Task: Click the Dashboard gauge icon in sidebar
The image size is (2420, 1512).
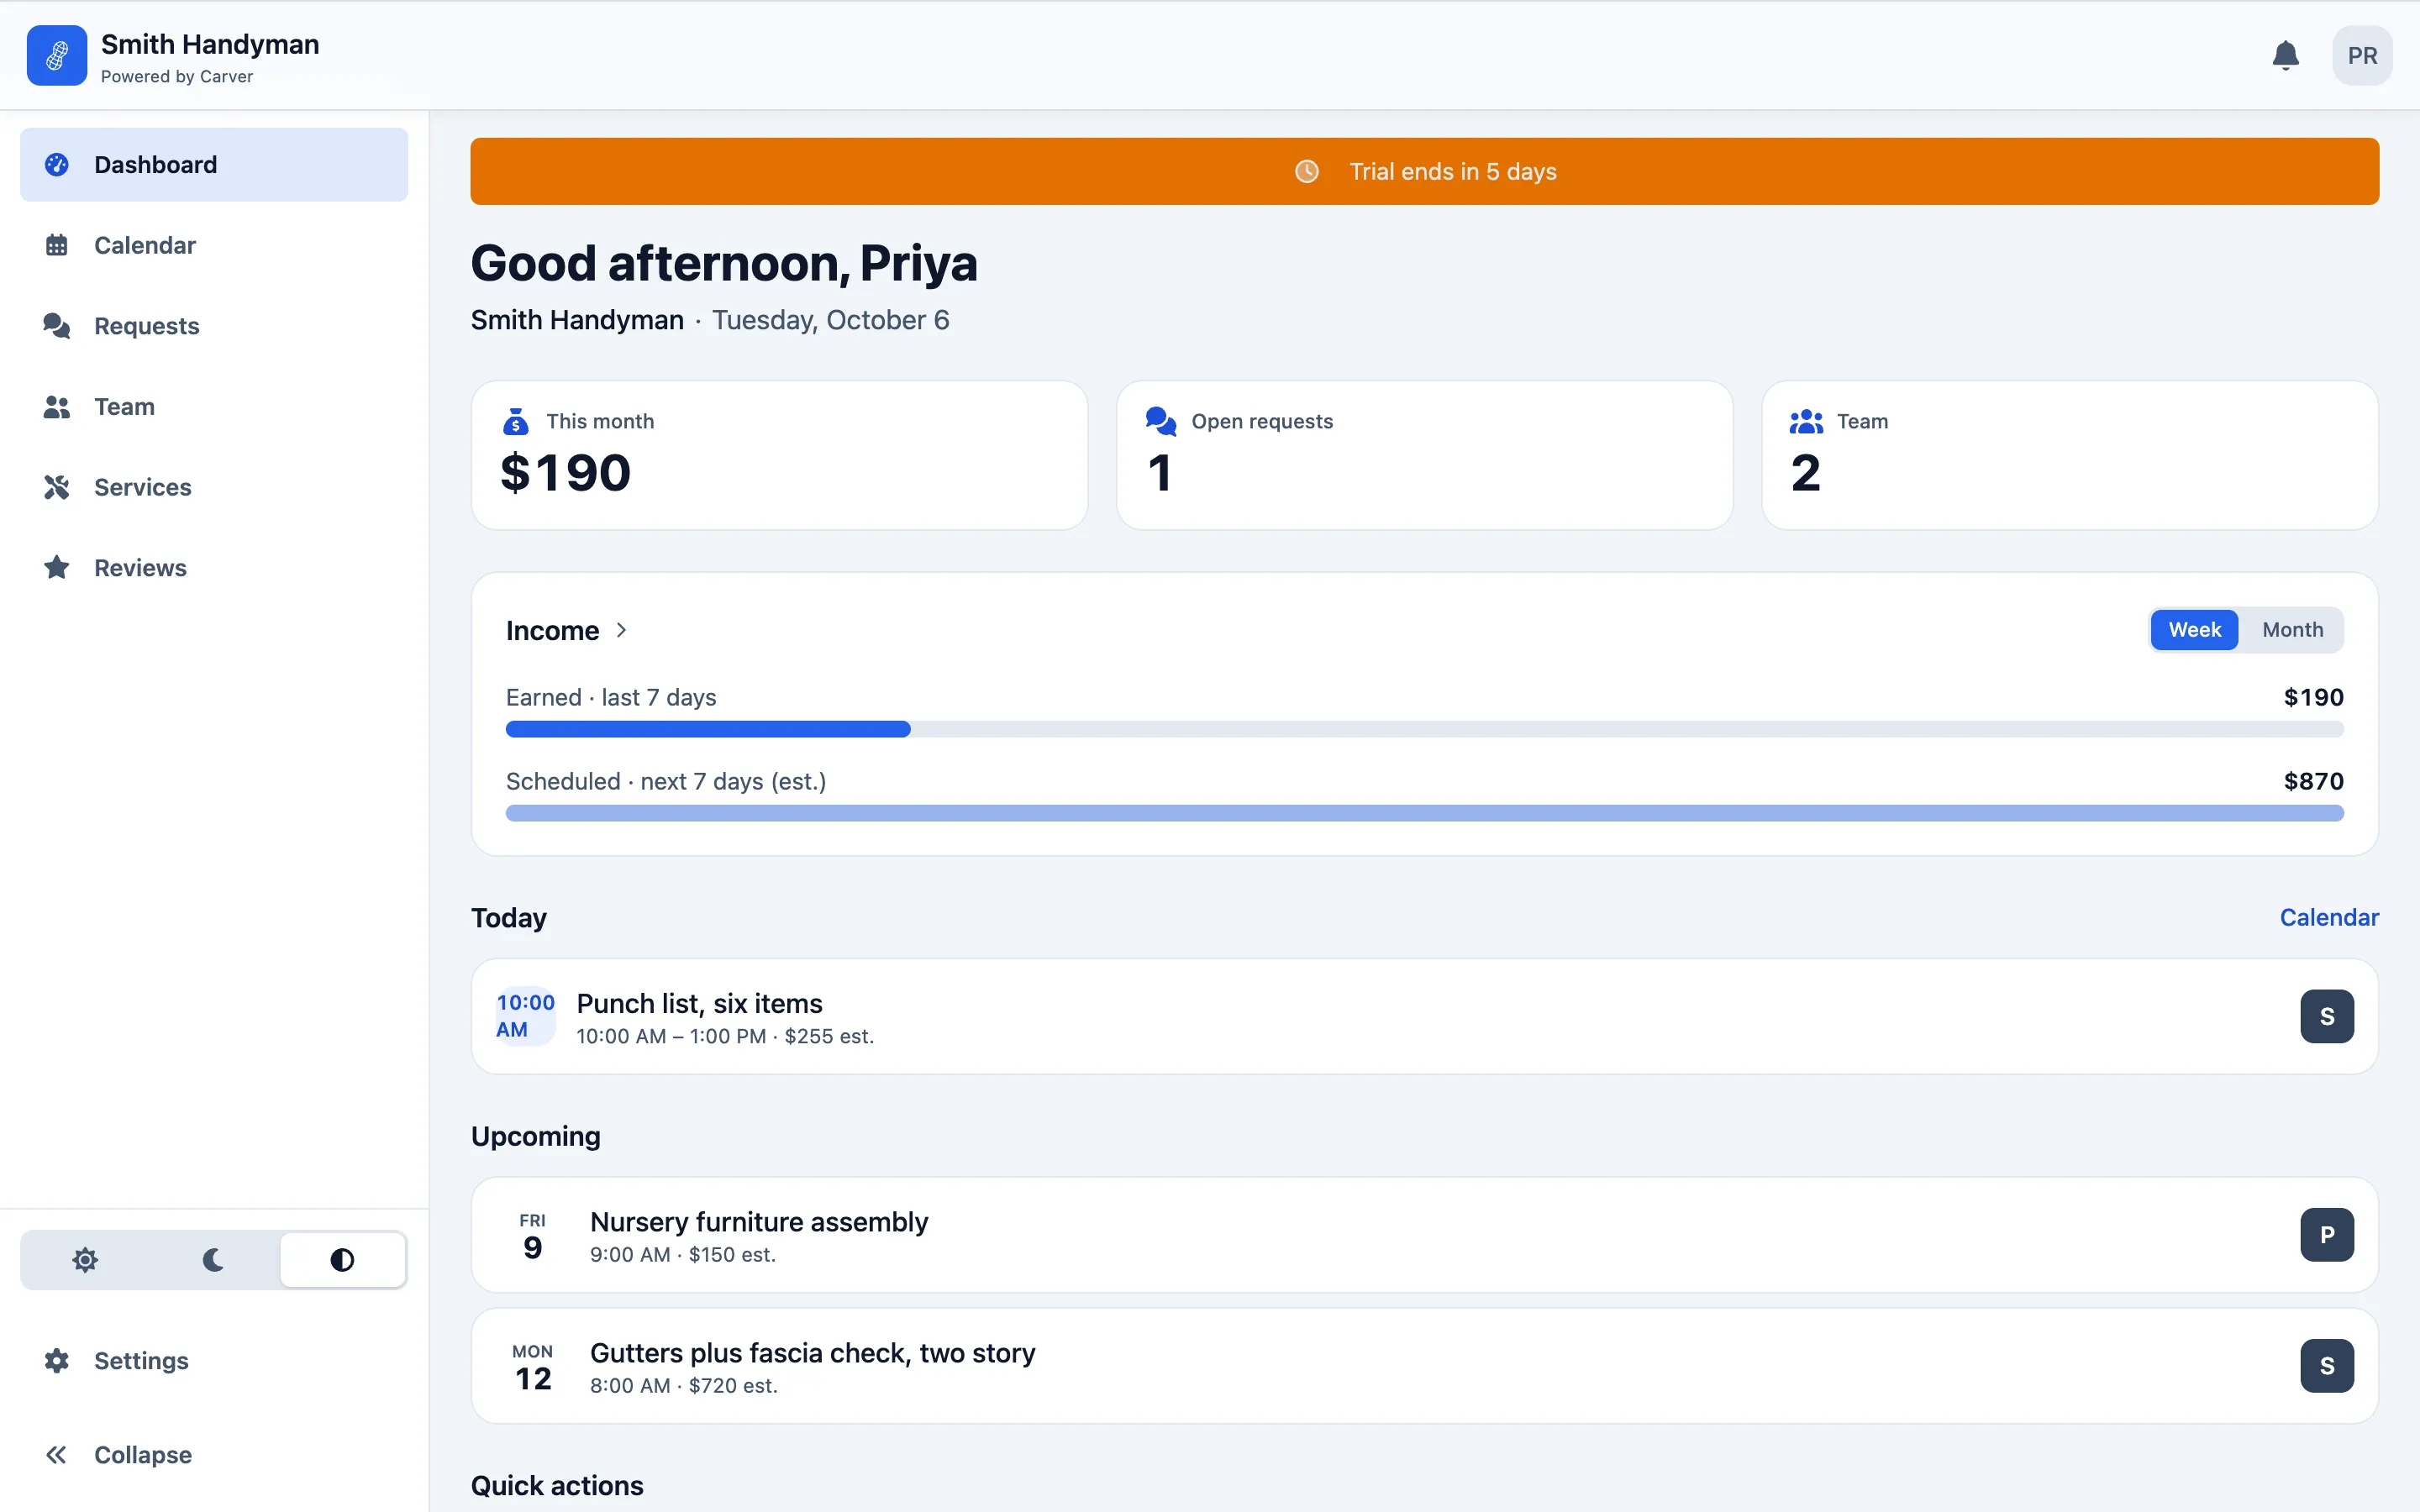Action: 57,164
